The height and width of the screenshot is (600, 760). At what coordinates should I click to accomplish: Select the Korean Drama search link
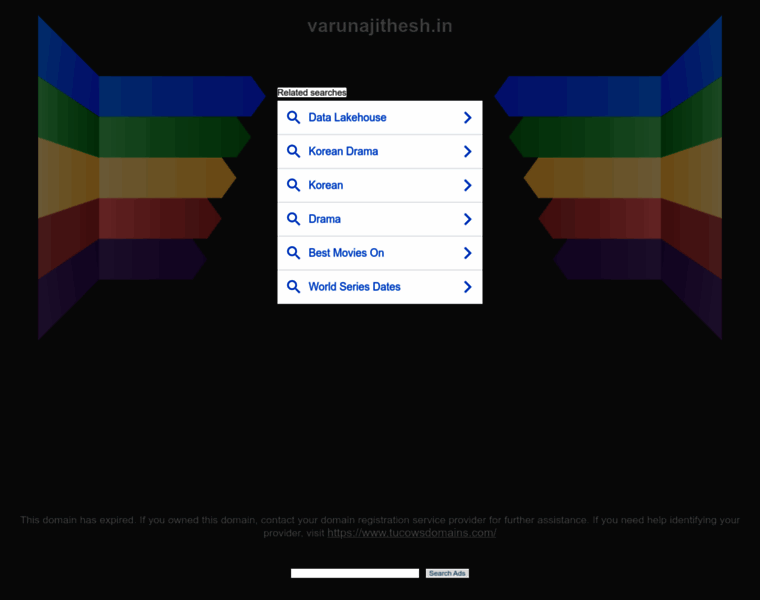[x=380, y=152]
